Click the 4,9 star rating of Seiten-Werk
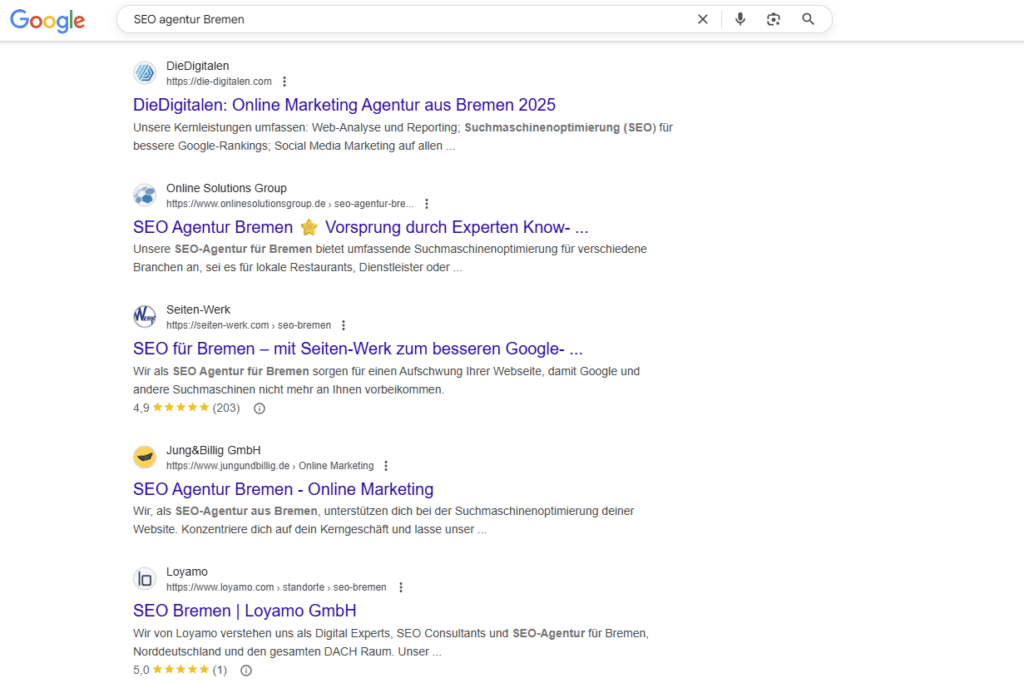The height and width of the screenshot is (683, 1024). click(186, 408)
